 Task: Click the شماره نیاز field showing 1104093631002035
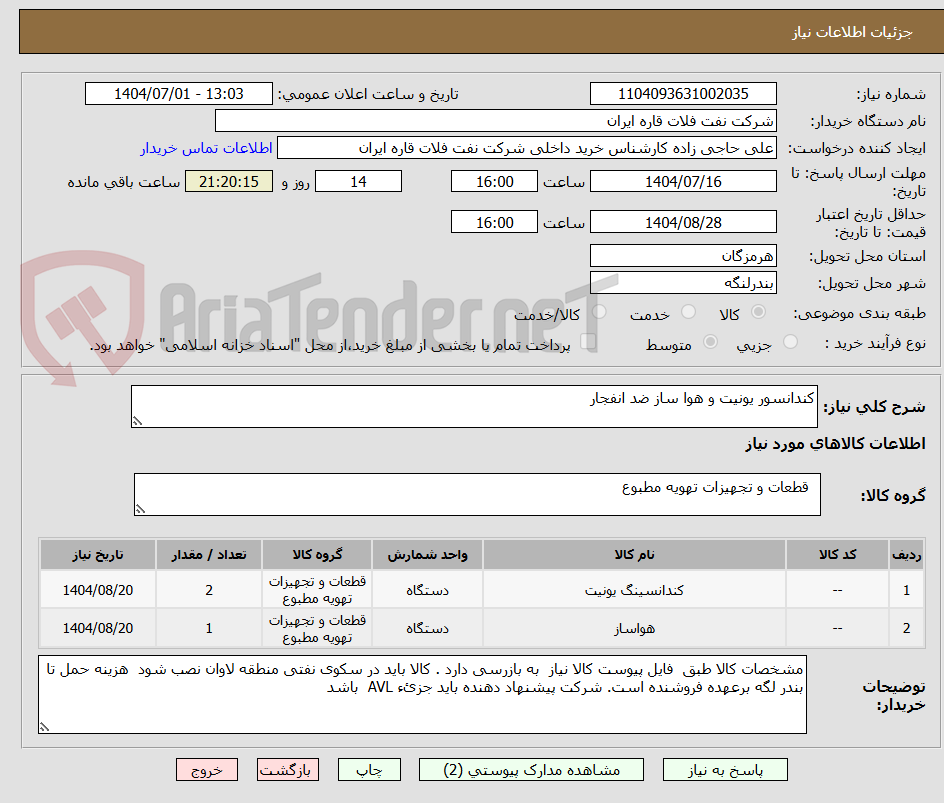point(683,93)
